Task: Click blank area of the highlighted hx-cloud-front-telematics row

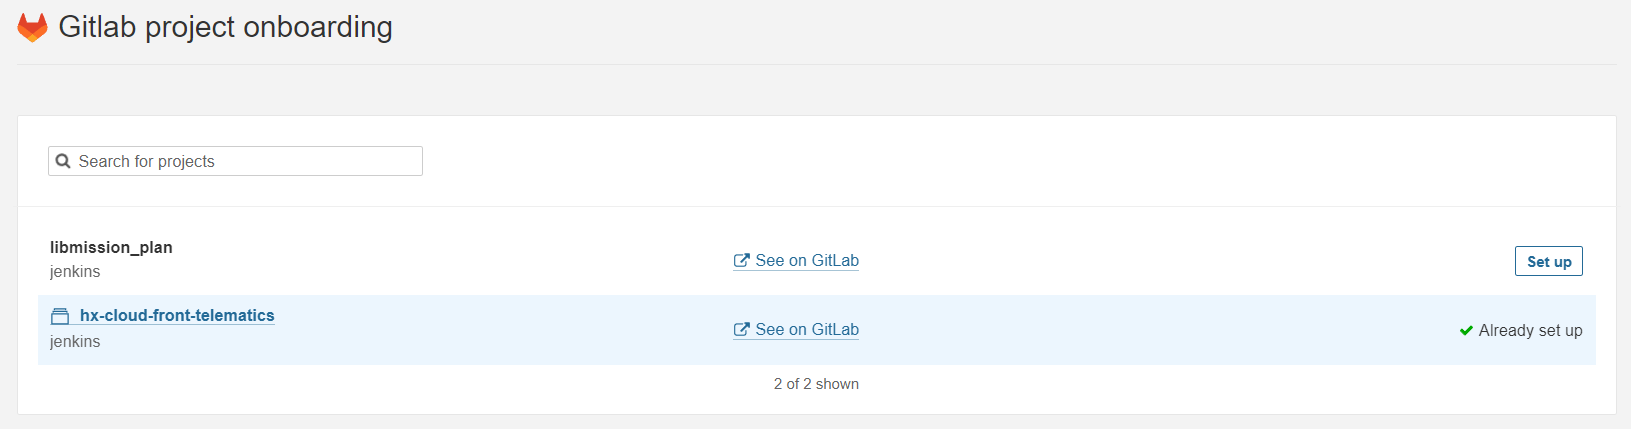Action: click(x=1150, y=330)
